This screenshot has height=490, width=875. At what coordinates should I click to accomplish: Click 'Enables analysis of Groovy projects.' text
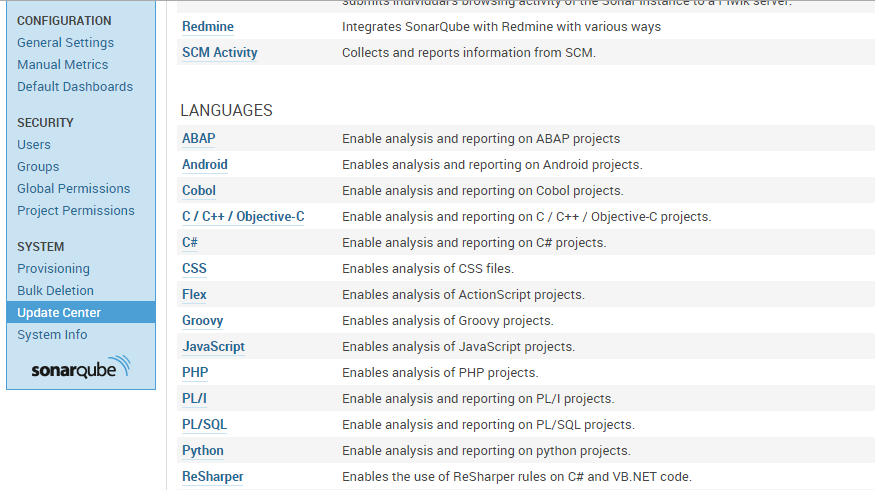tap(448, 321)
